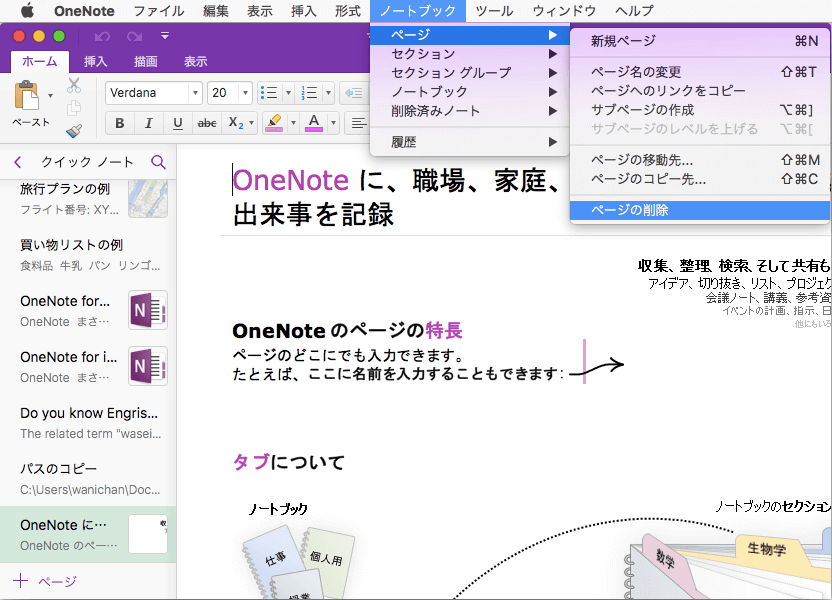This screenshot has height=600, width=832.
Task: Open Customize Quick Access Toolbar arrow
Action: tap(164, 36)
